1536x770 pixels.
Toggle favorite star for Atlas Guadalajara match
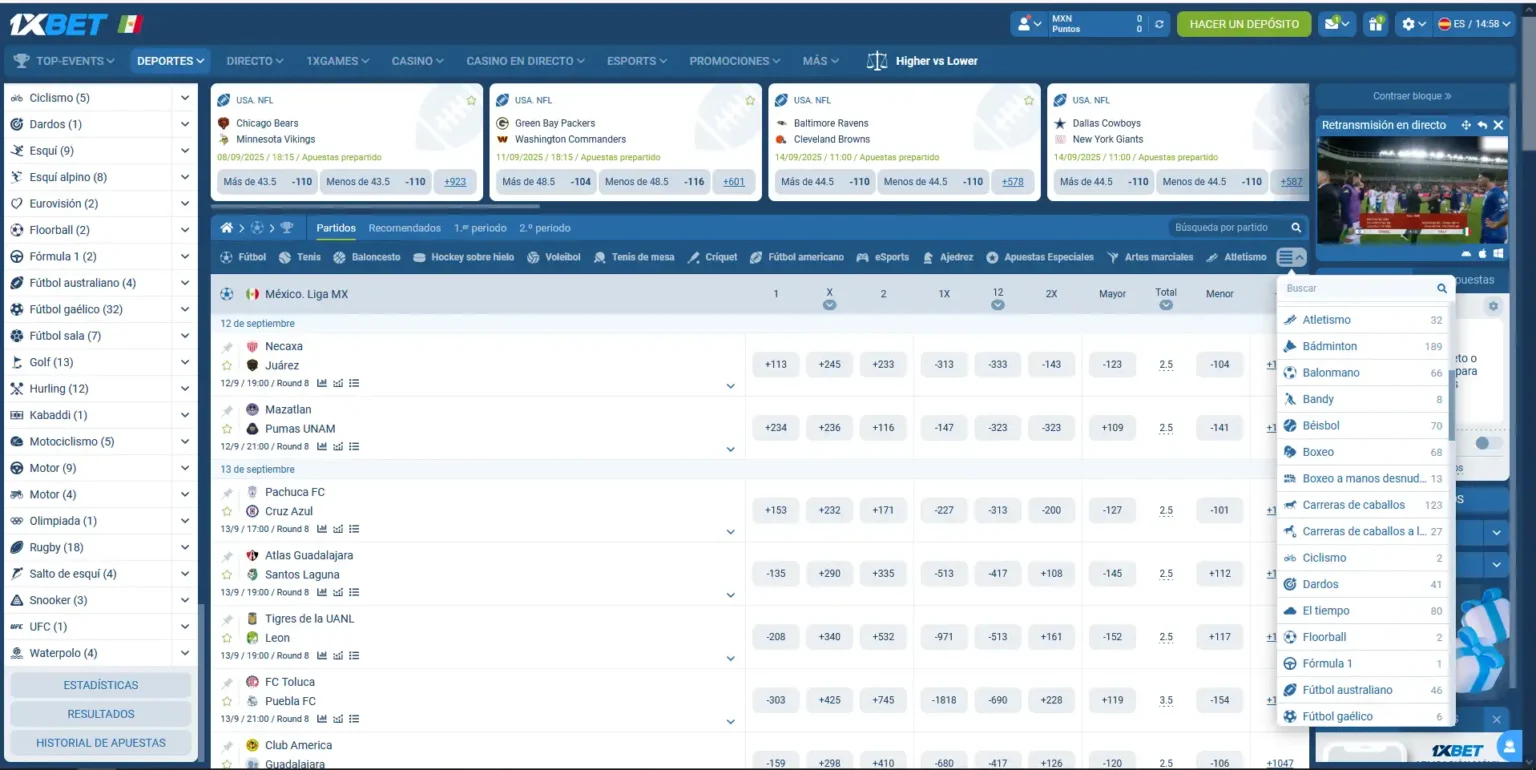[x=227, y=575]
